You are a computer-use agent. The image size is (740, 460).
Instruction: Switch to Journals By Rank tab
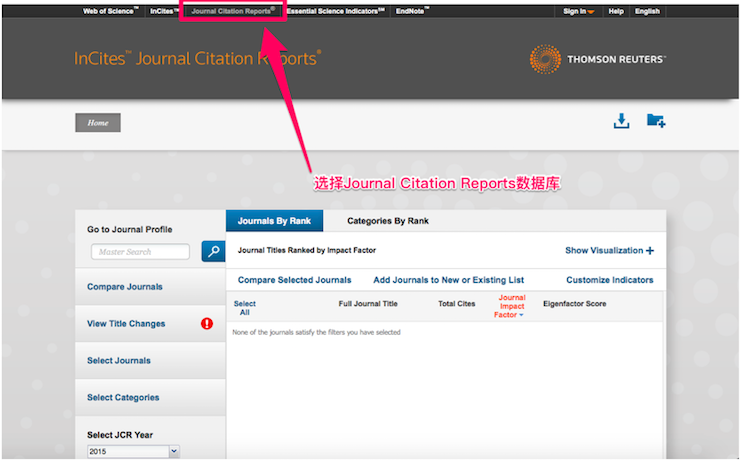click(x=274, y=221)
